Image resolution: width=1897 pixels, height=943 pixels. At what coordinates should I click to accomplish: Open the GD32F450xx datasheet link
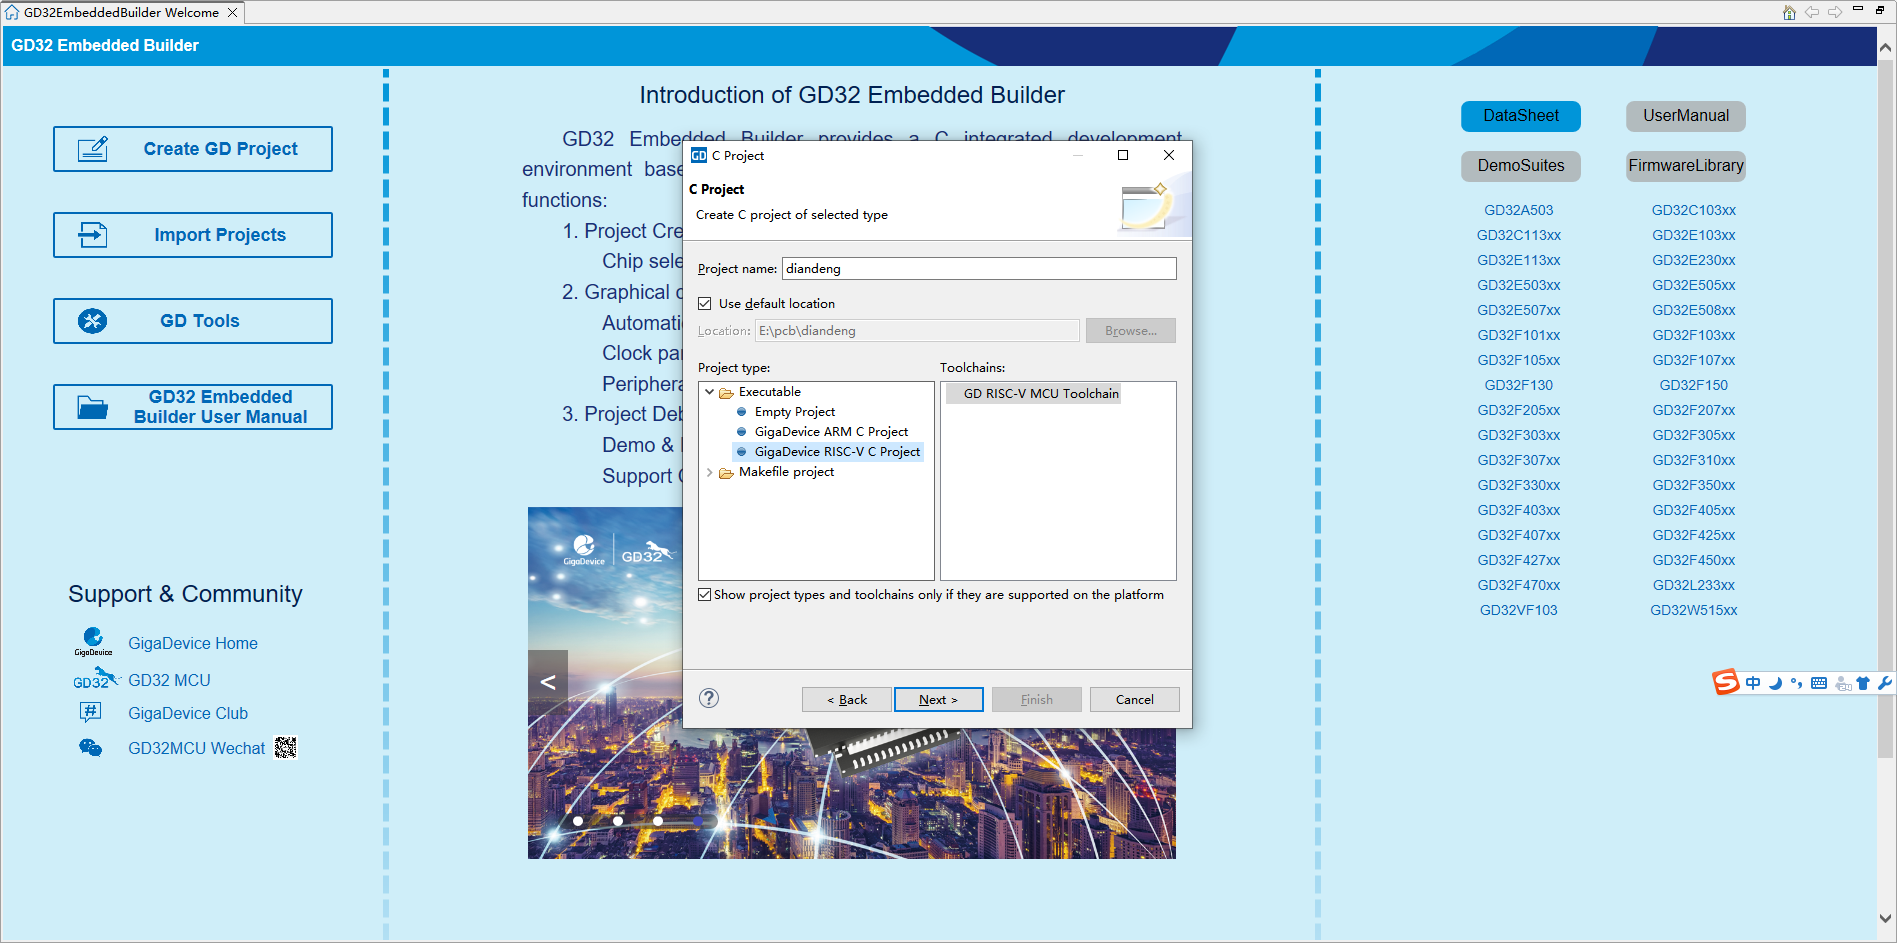[1694, 560]
